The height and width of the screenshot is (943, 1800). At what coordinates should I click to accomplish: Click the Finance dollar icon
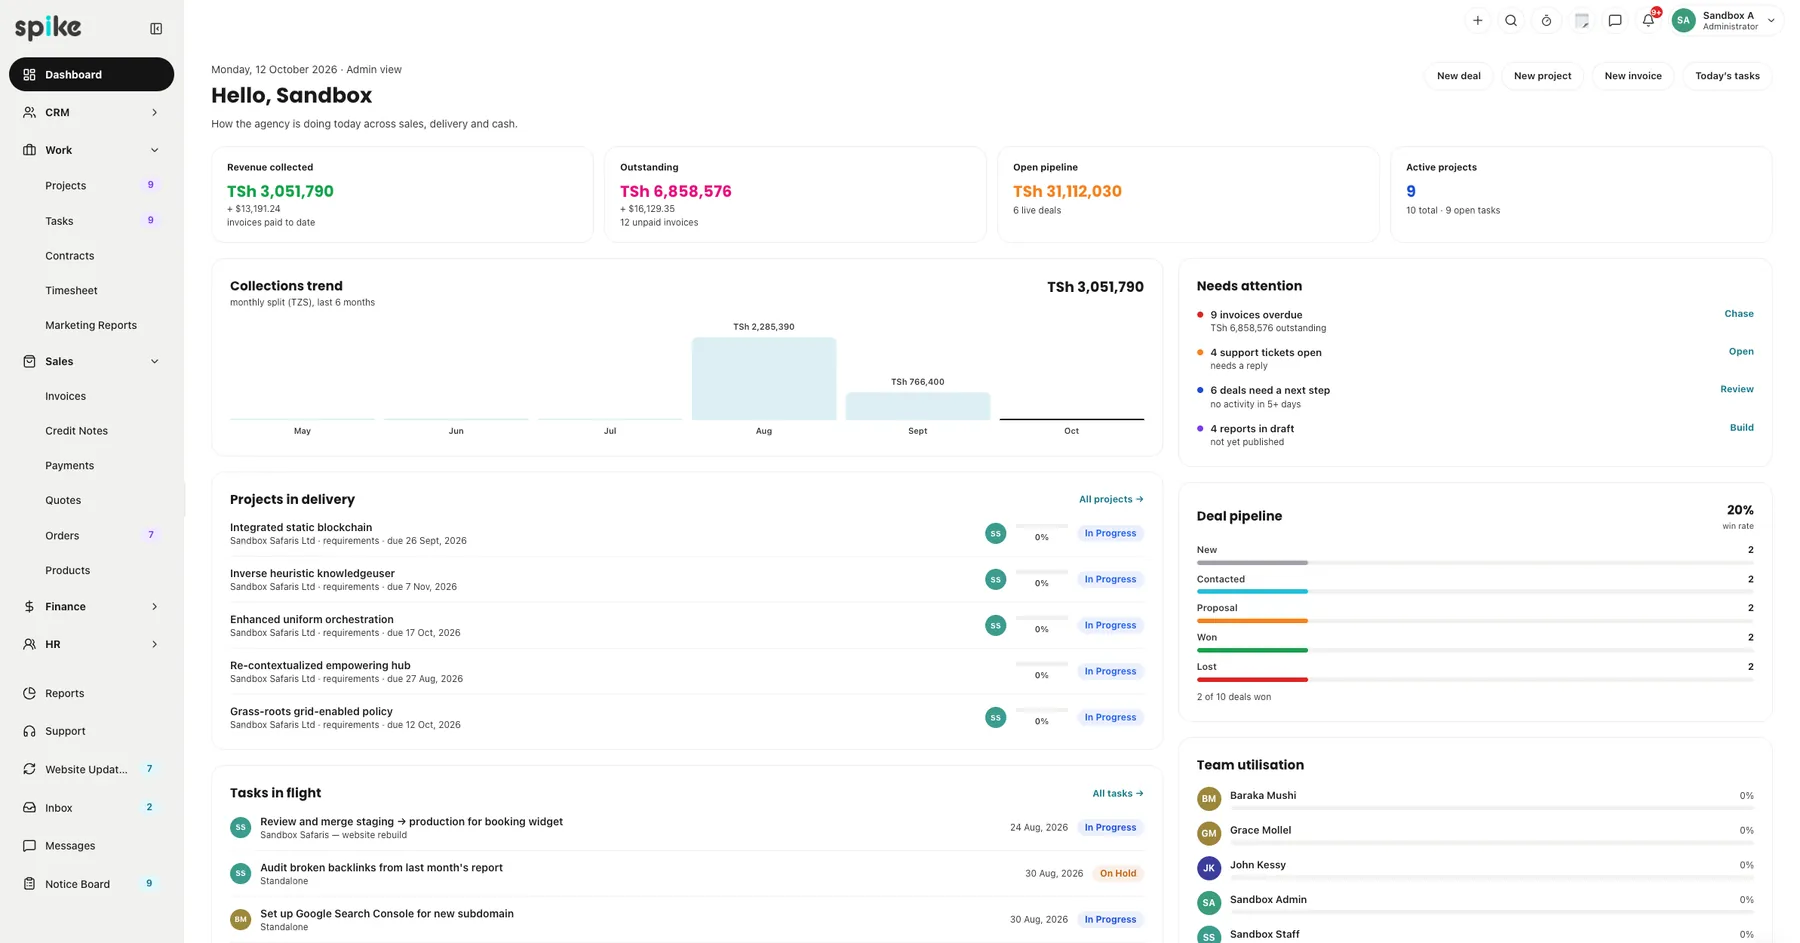click(x=29, y=607)
